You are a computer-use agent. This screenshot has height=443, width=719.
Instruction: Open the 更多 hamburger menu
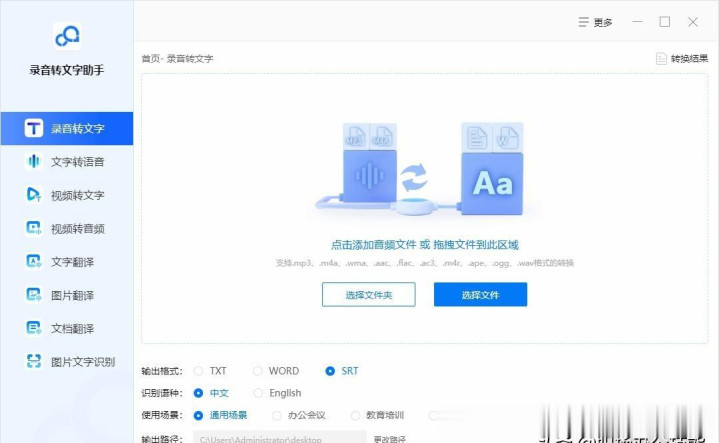point(584,22)
